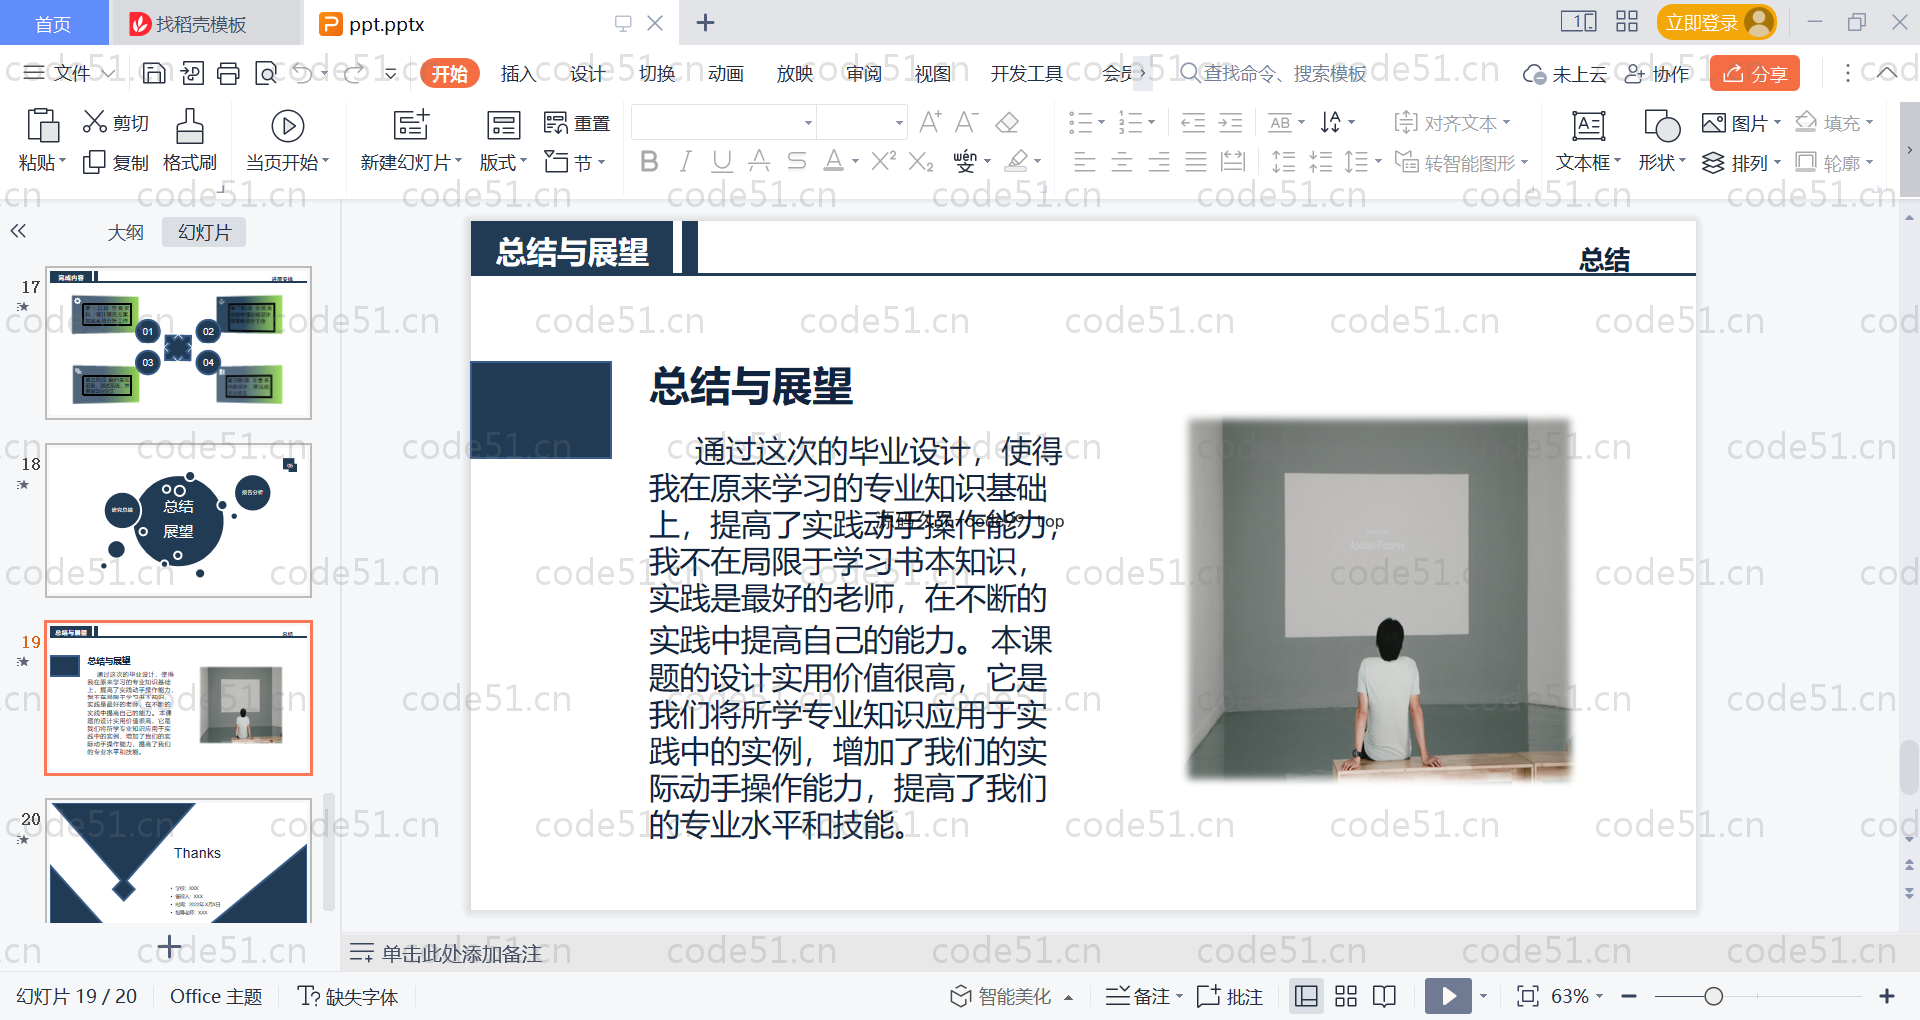Click the Fit Slide to Window icon
The height and width of the screenshot is (1020, 1920).
pos(1527,996)
